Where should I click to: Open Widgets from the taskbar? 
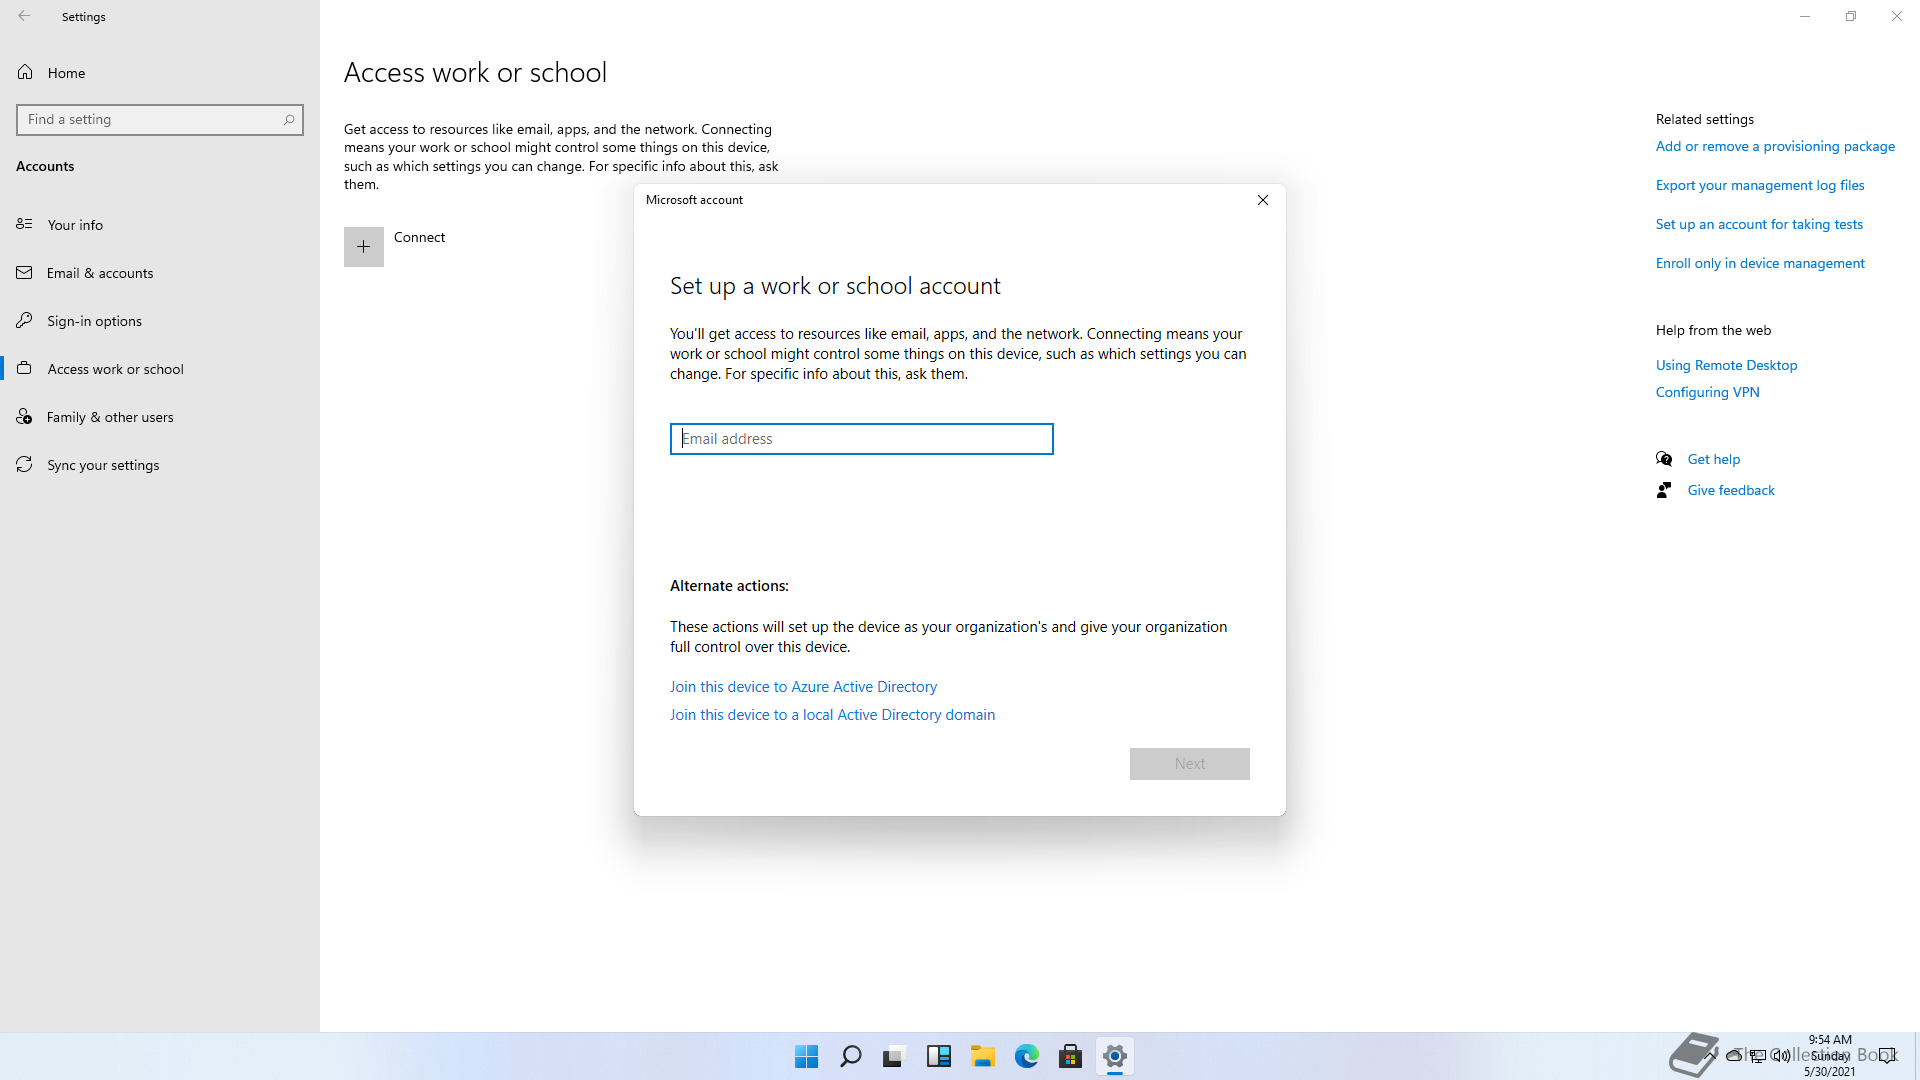pyautogui.click(x=938, y=1056)
